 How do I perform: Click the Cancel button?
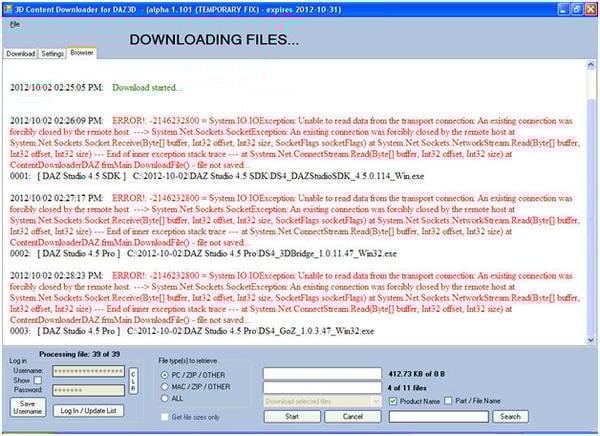[x=353, y=416]
